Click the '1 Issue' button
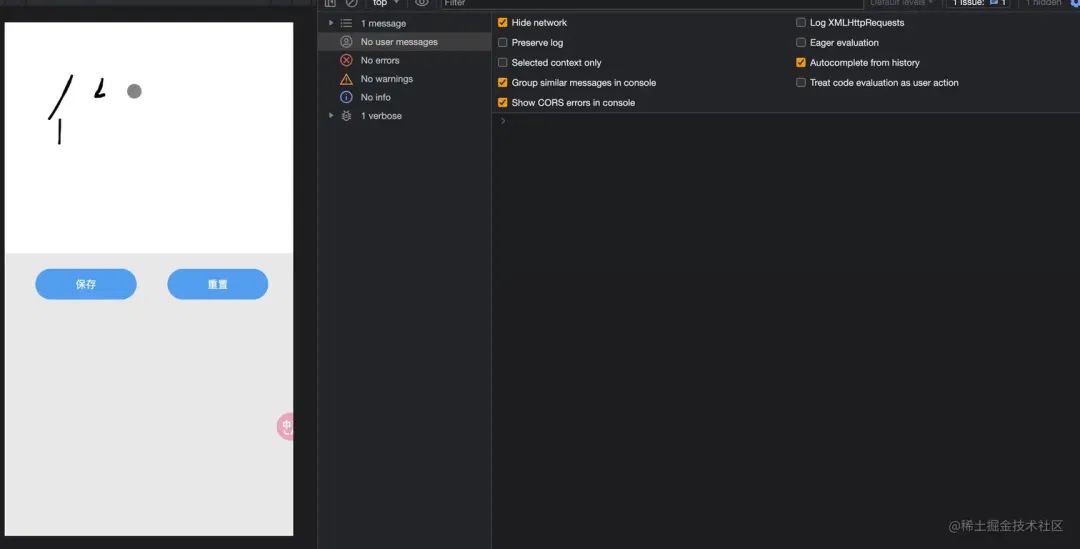The height and width of the screenshot is (549, 1080). coord(979,3)
